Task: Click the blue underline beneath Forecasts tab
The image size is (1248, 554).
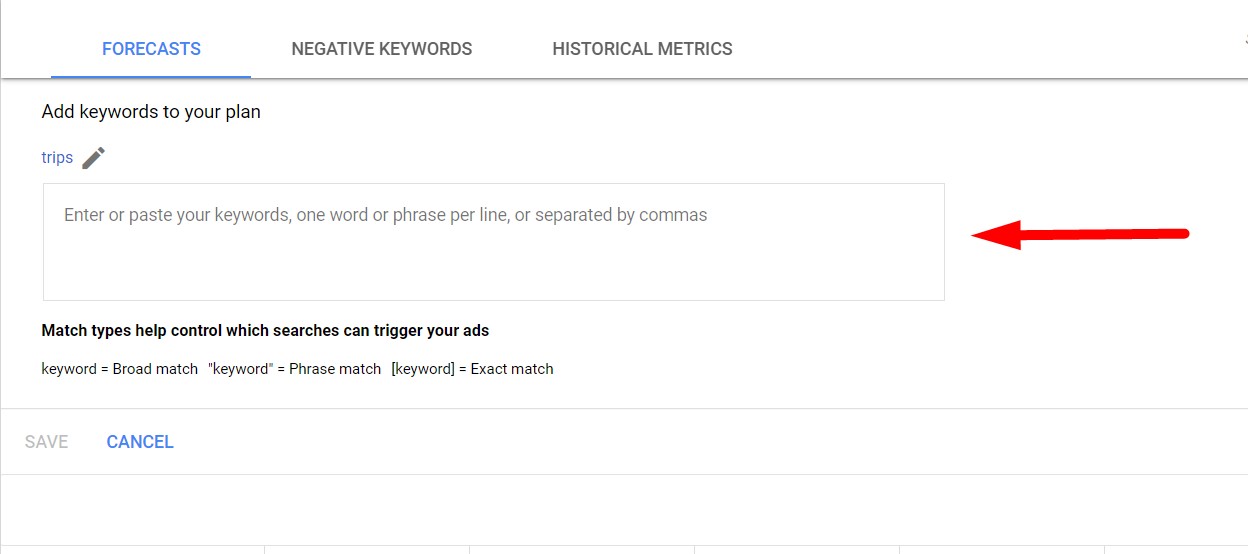Action: 151,76
